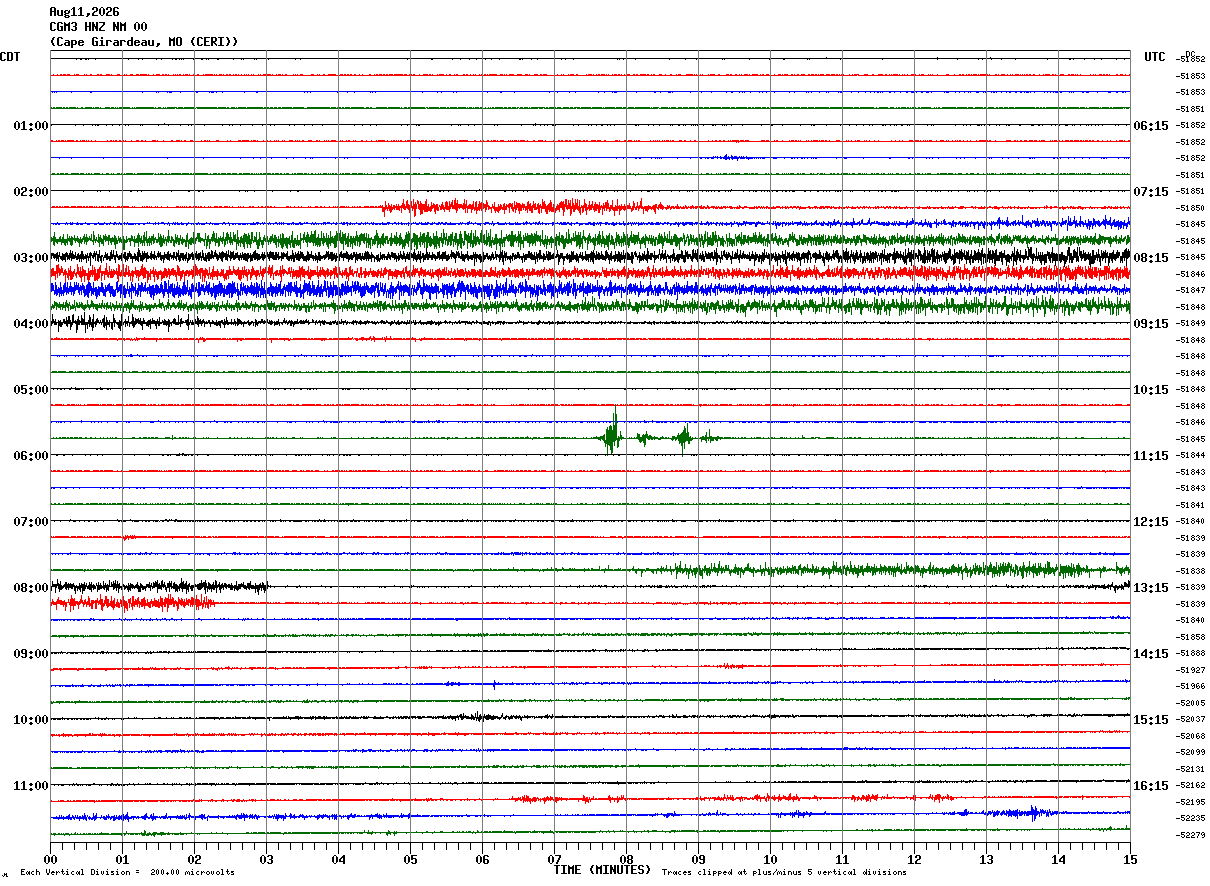This screenshot has height=886, width=1210.
Task: Click the CDT timezone label
Action: pos(10,57)
